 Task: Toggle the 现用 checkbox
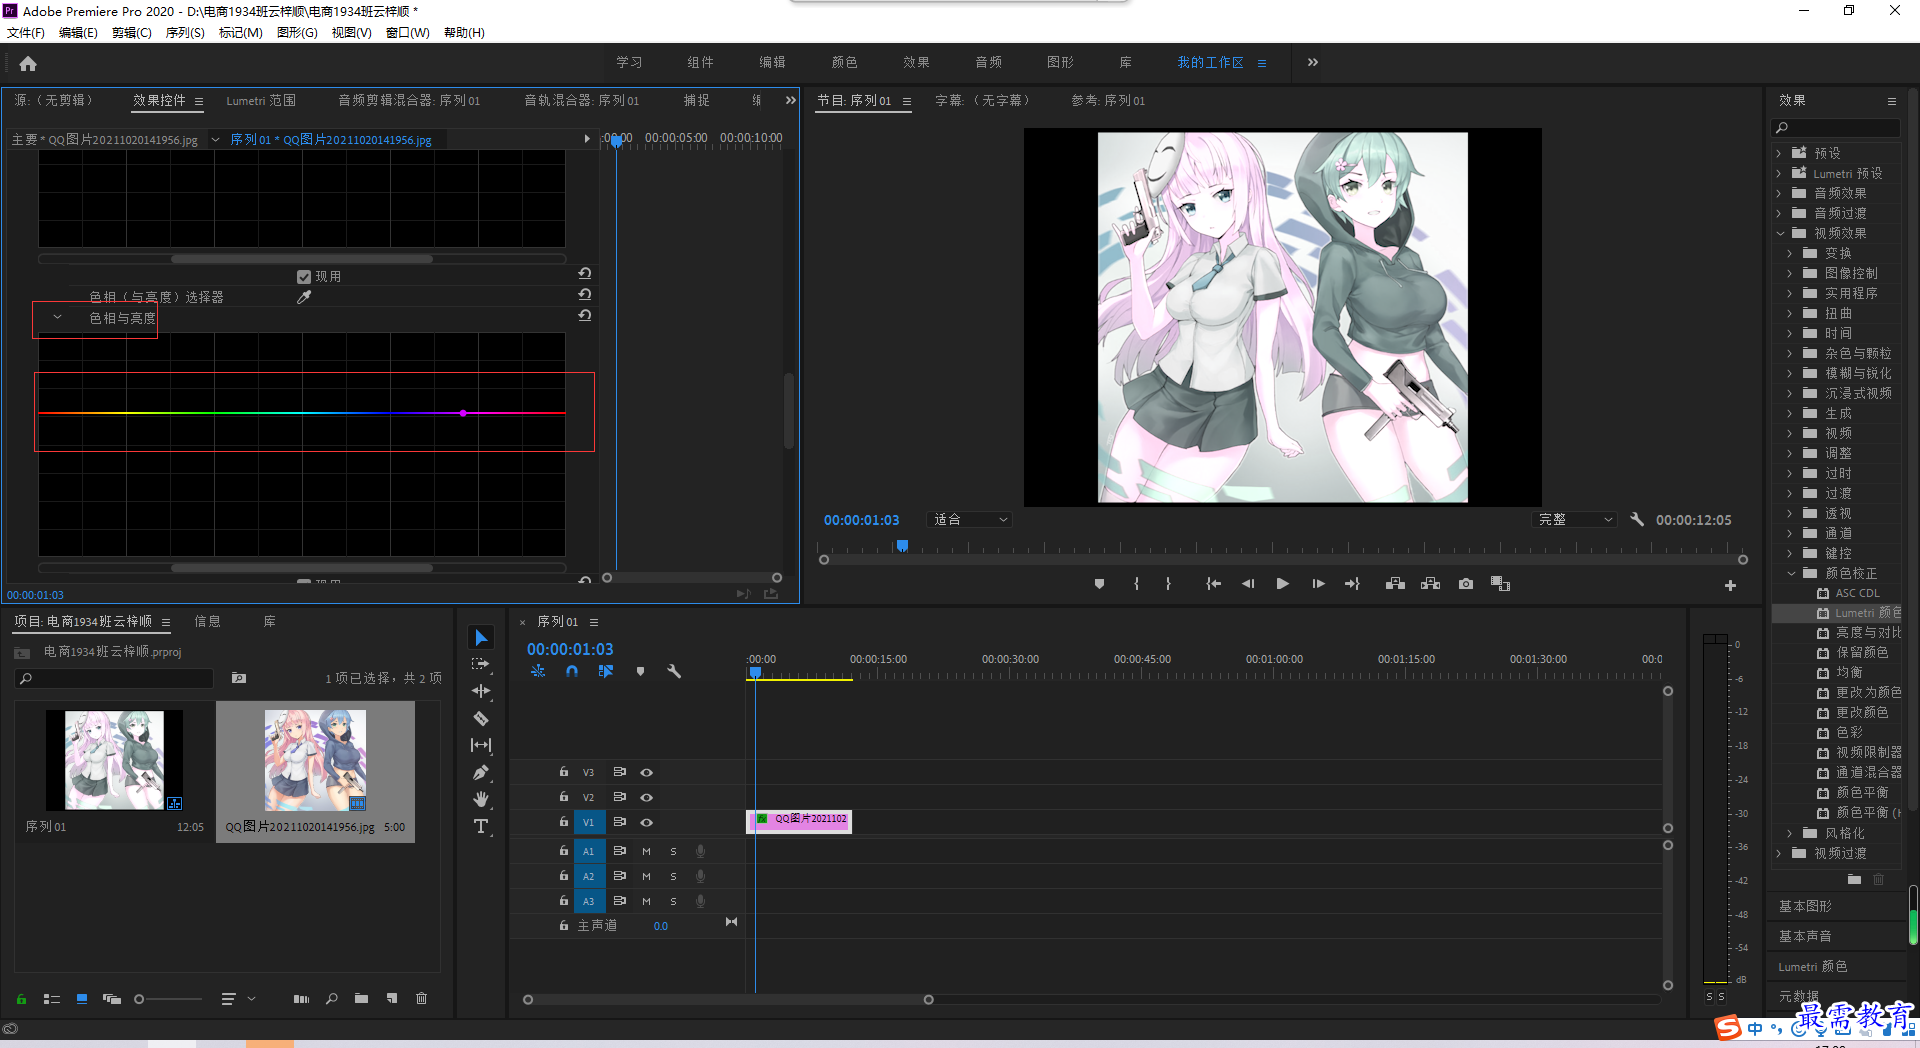tap(304, 277)
